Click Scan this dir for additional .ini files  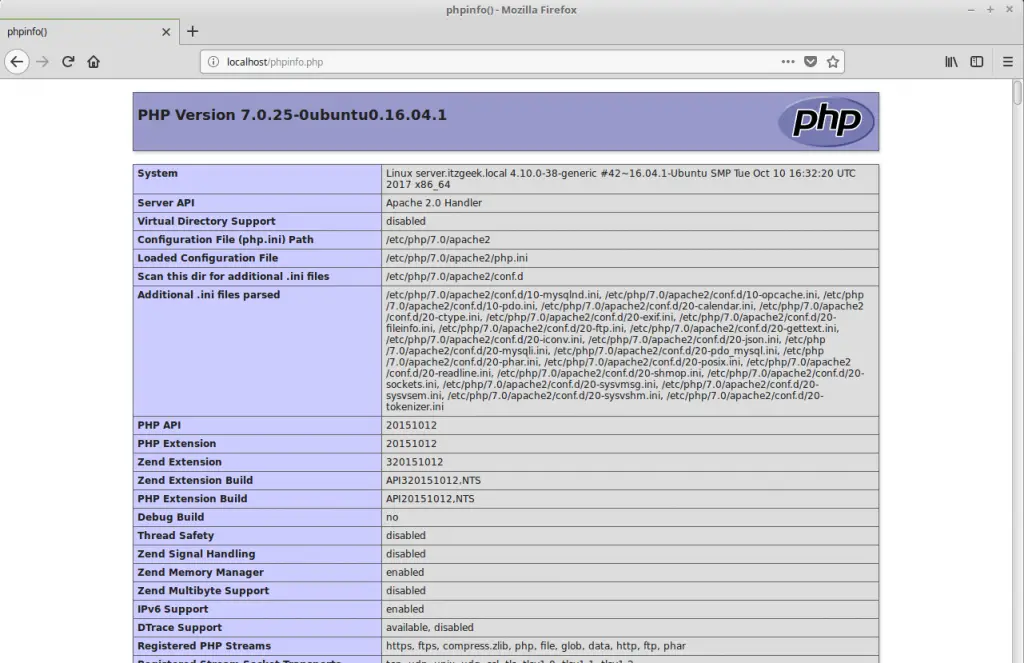tap(233, 276)
